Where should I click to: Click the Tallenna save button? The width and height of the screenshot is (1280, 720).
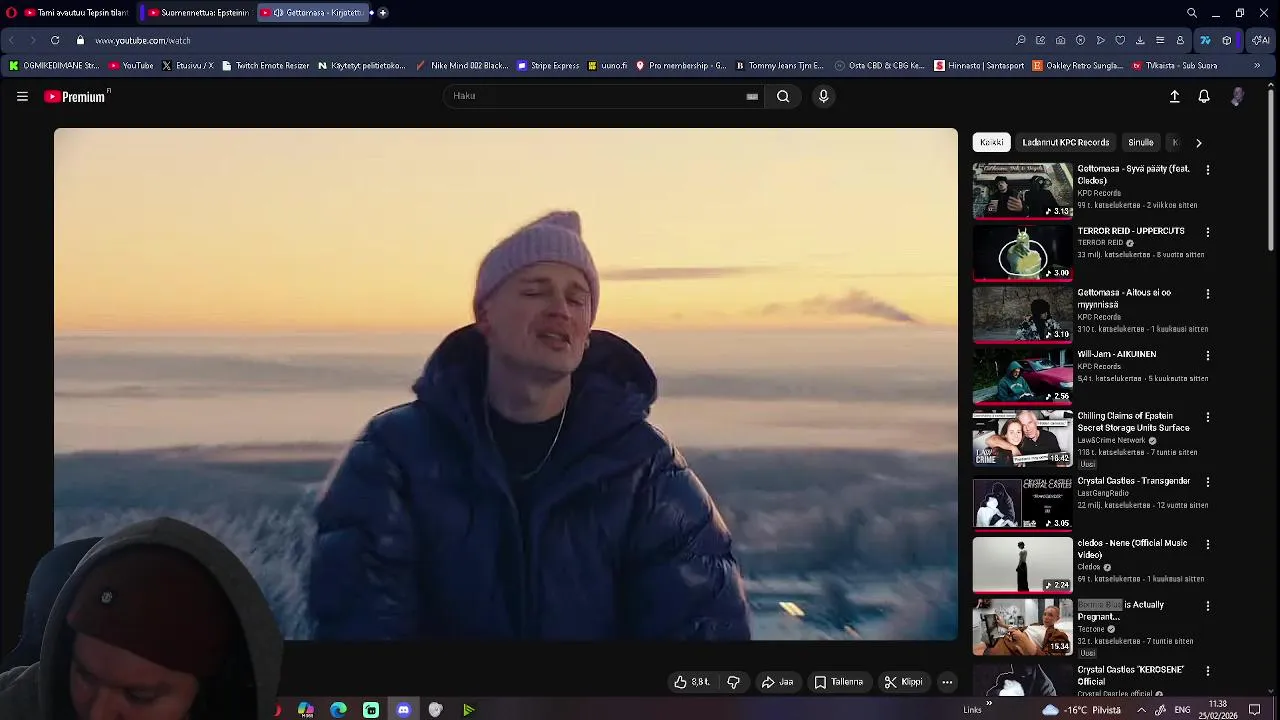tap(838, 682)
